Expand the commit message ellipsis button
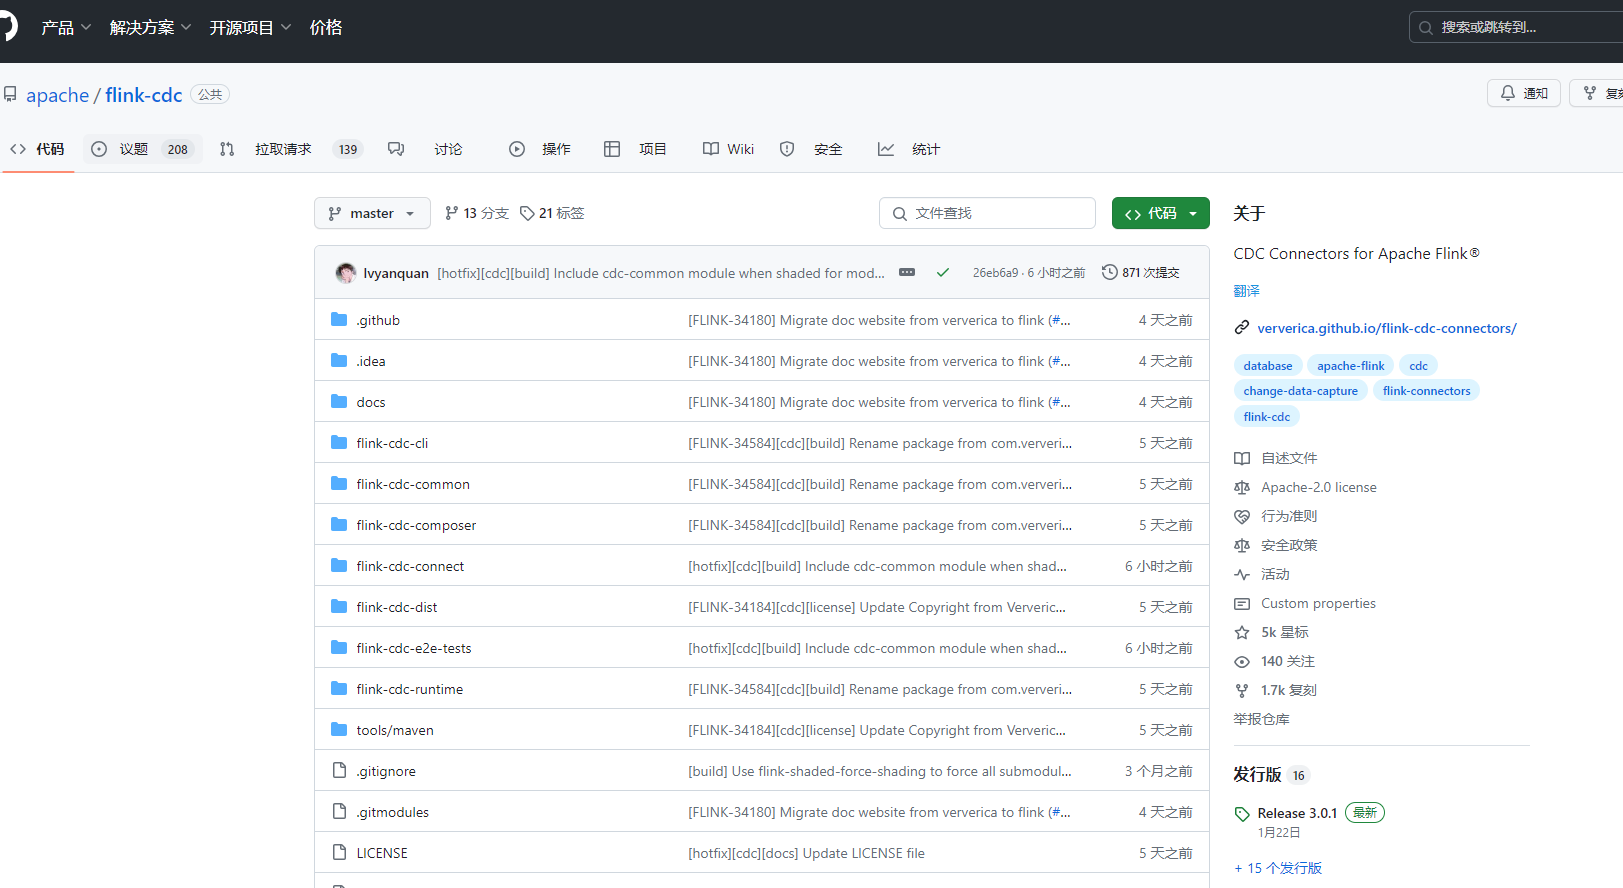The height and width of the screenshot is (888, 1623). tap(907, 272)
